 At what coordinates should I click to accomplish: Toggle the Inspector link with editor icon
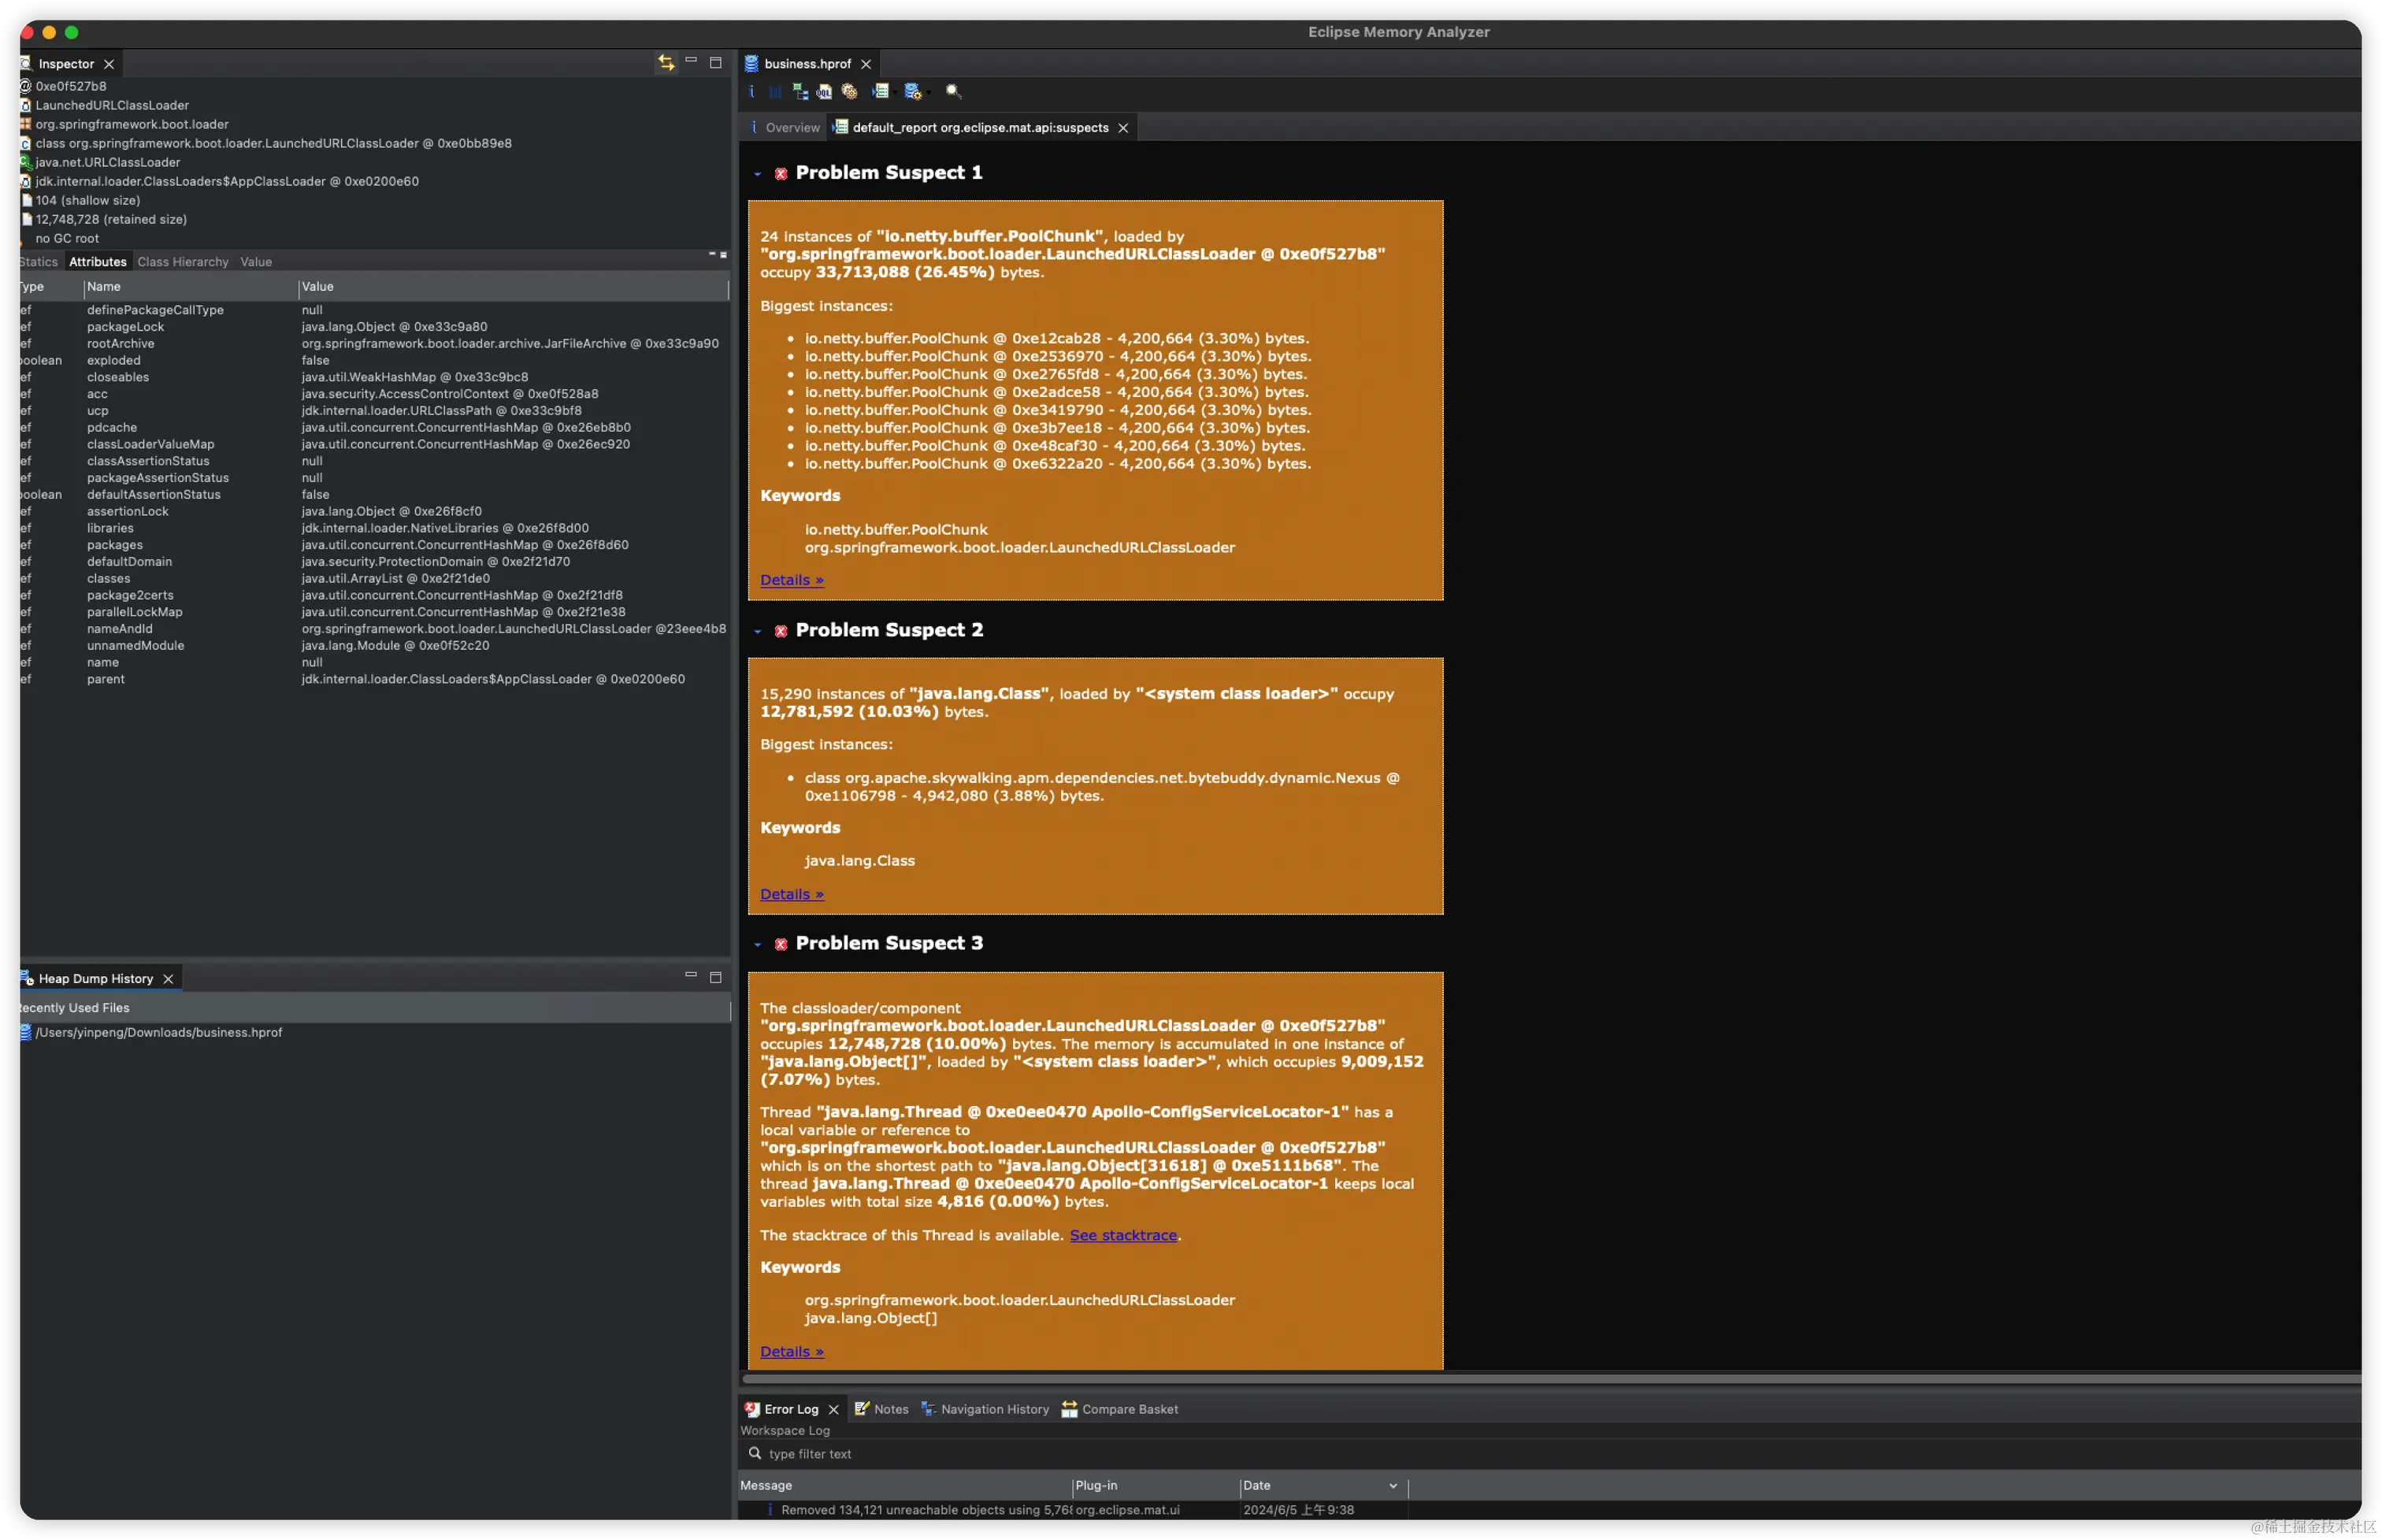(666, 63)
